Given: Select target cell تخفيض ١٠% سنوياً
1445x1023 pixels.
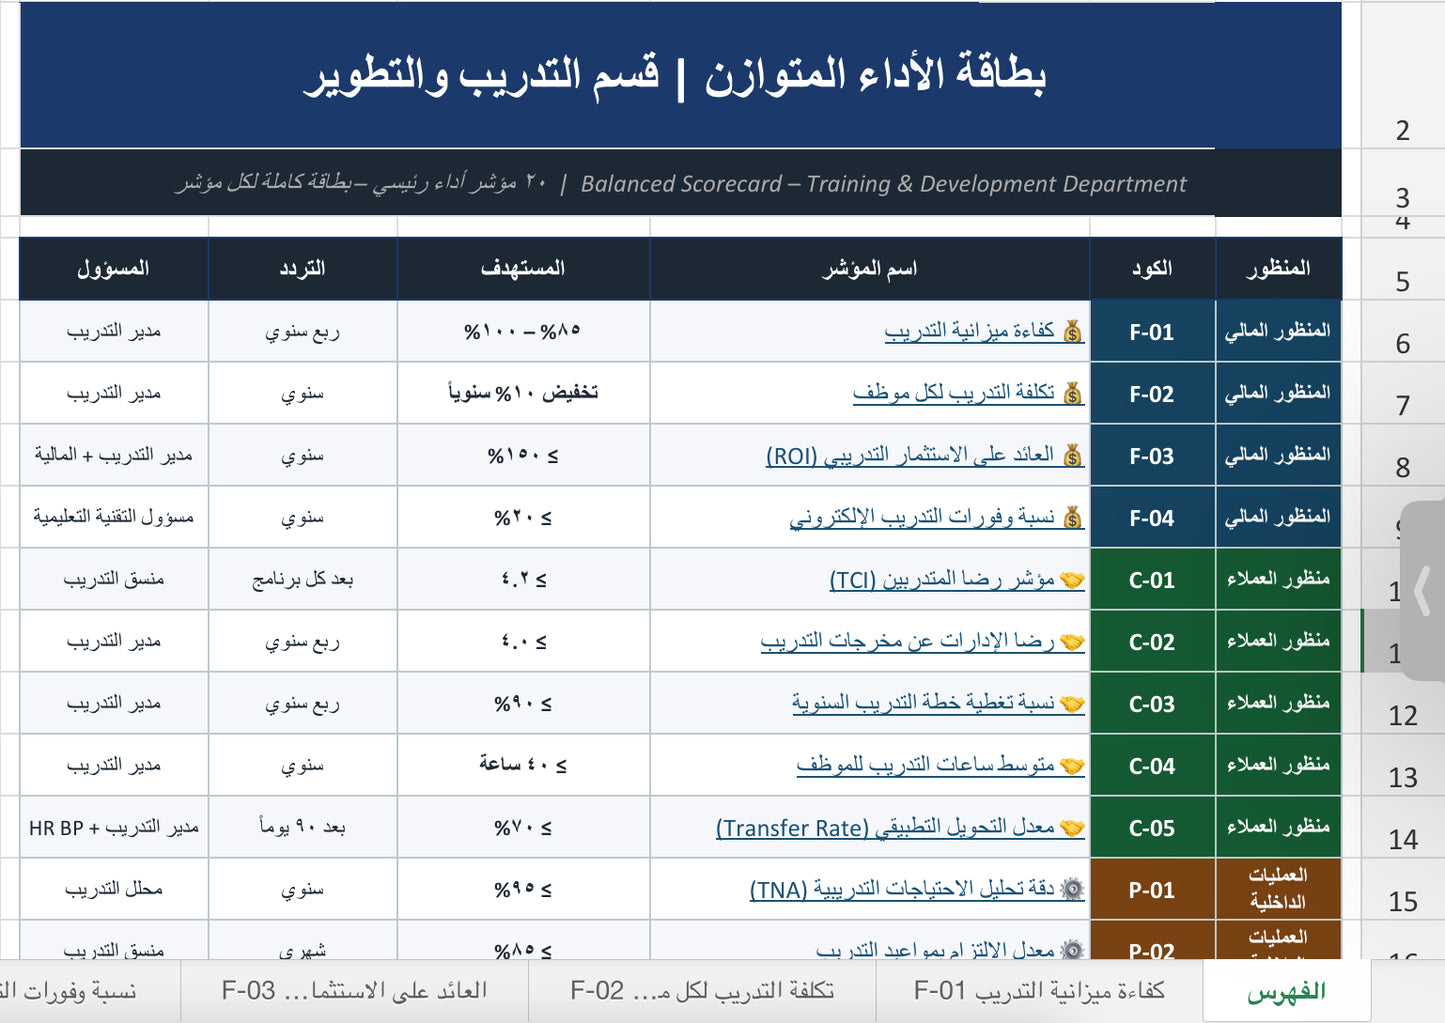Looking at the screenshot, I should (x=523, y=393).
